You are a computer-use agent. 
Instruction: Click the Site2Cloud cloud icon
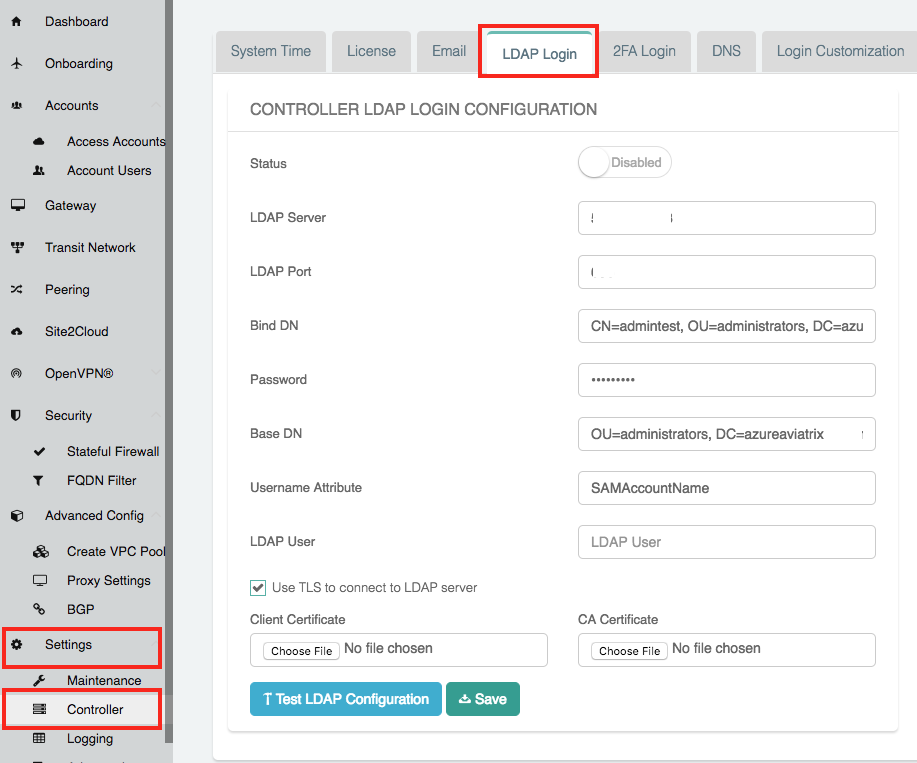pyautogui.click(x=16, y=331)
